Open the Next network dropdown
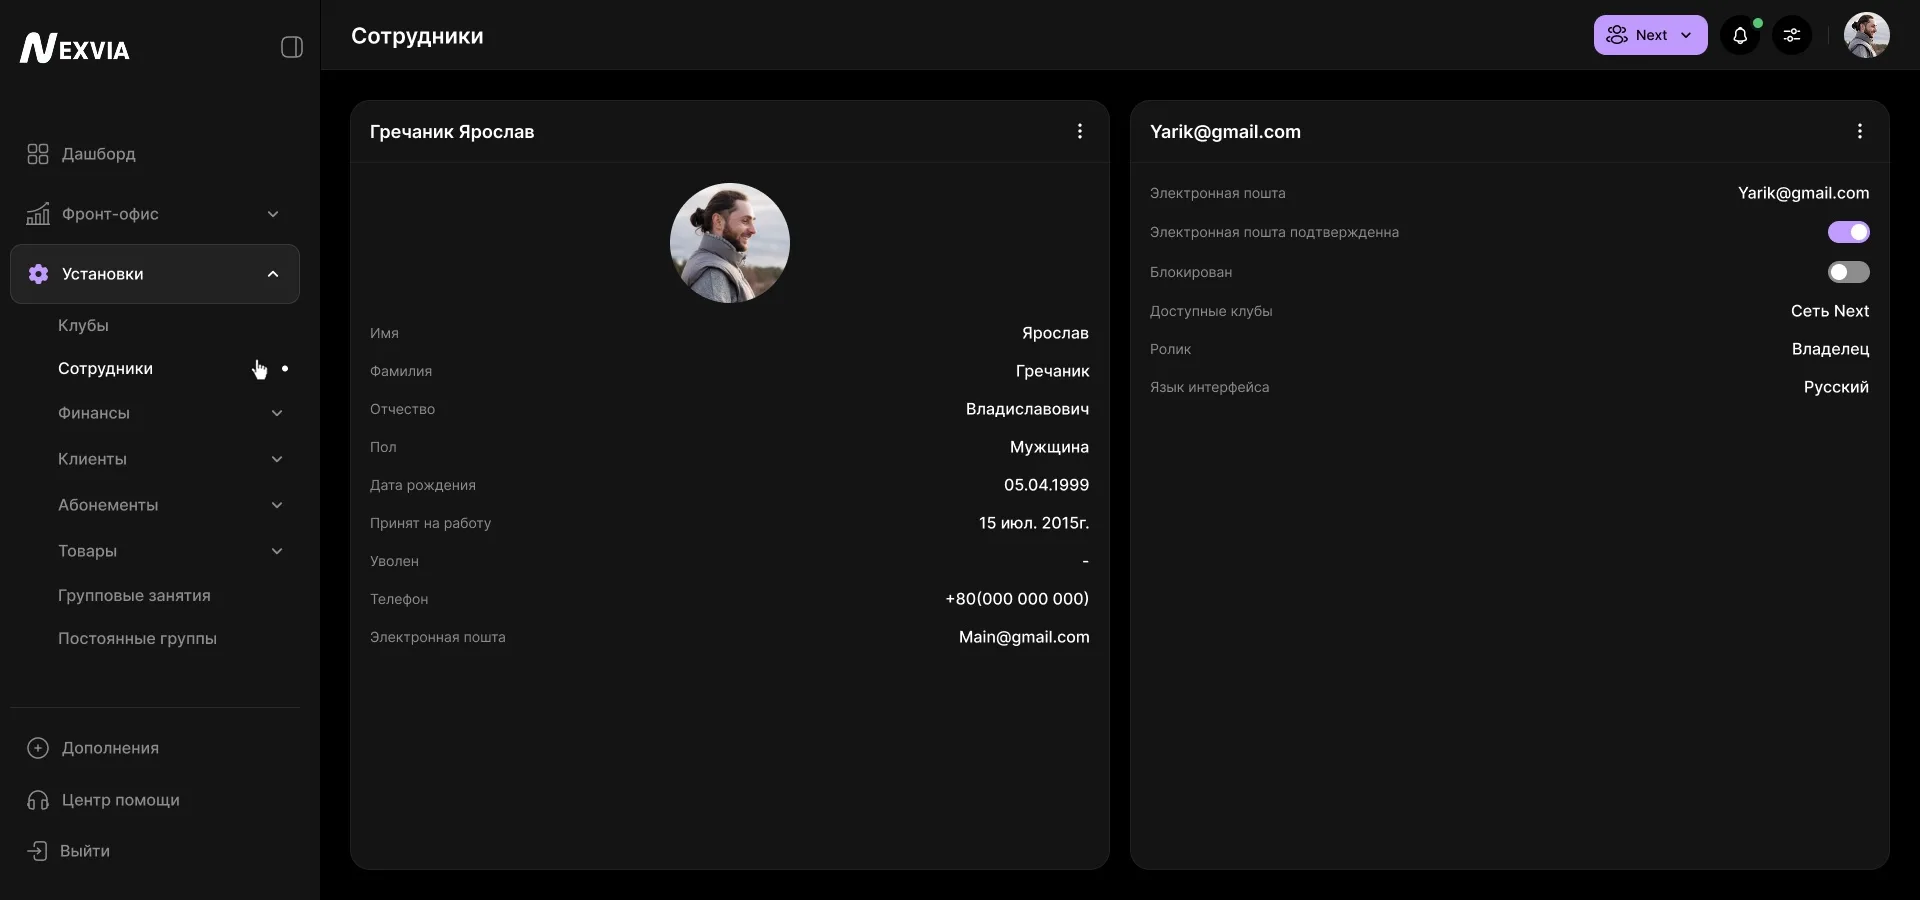The image size is (1920, 900). tap(1648, 35)
